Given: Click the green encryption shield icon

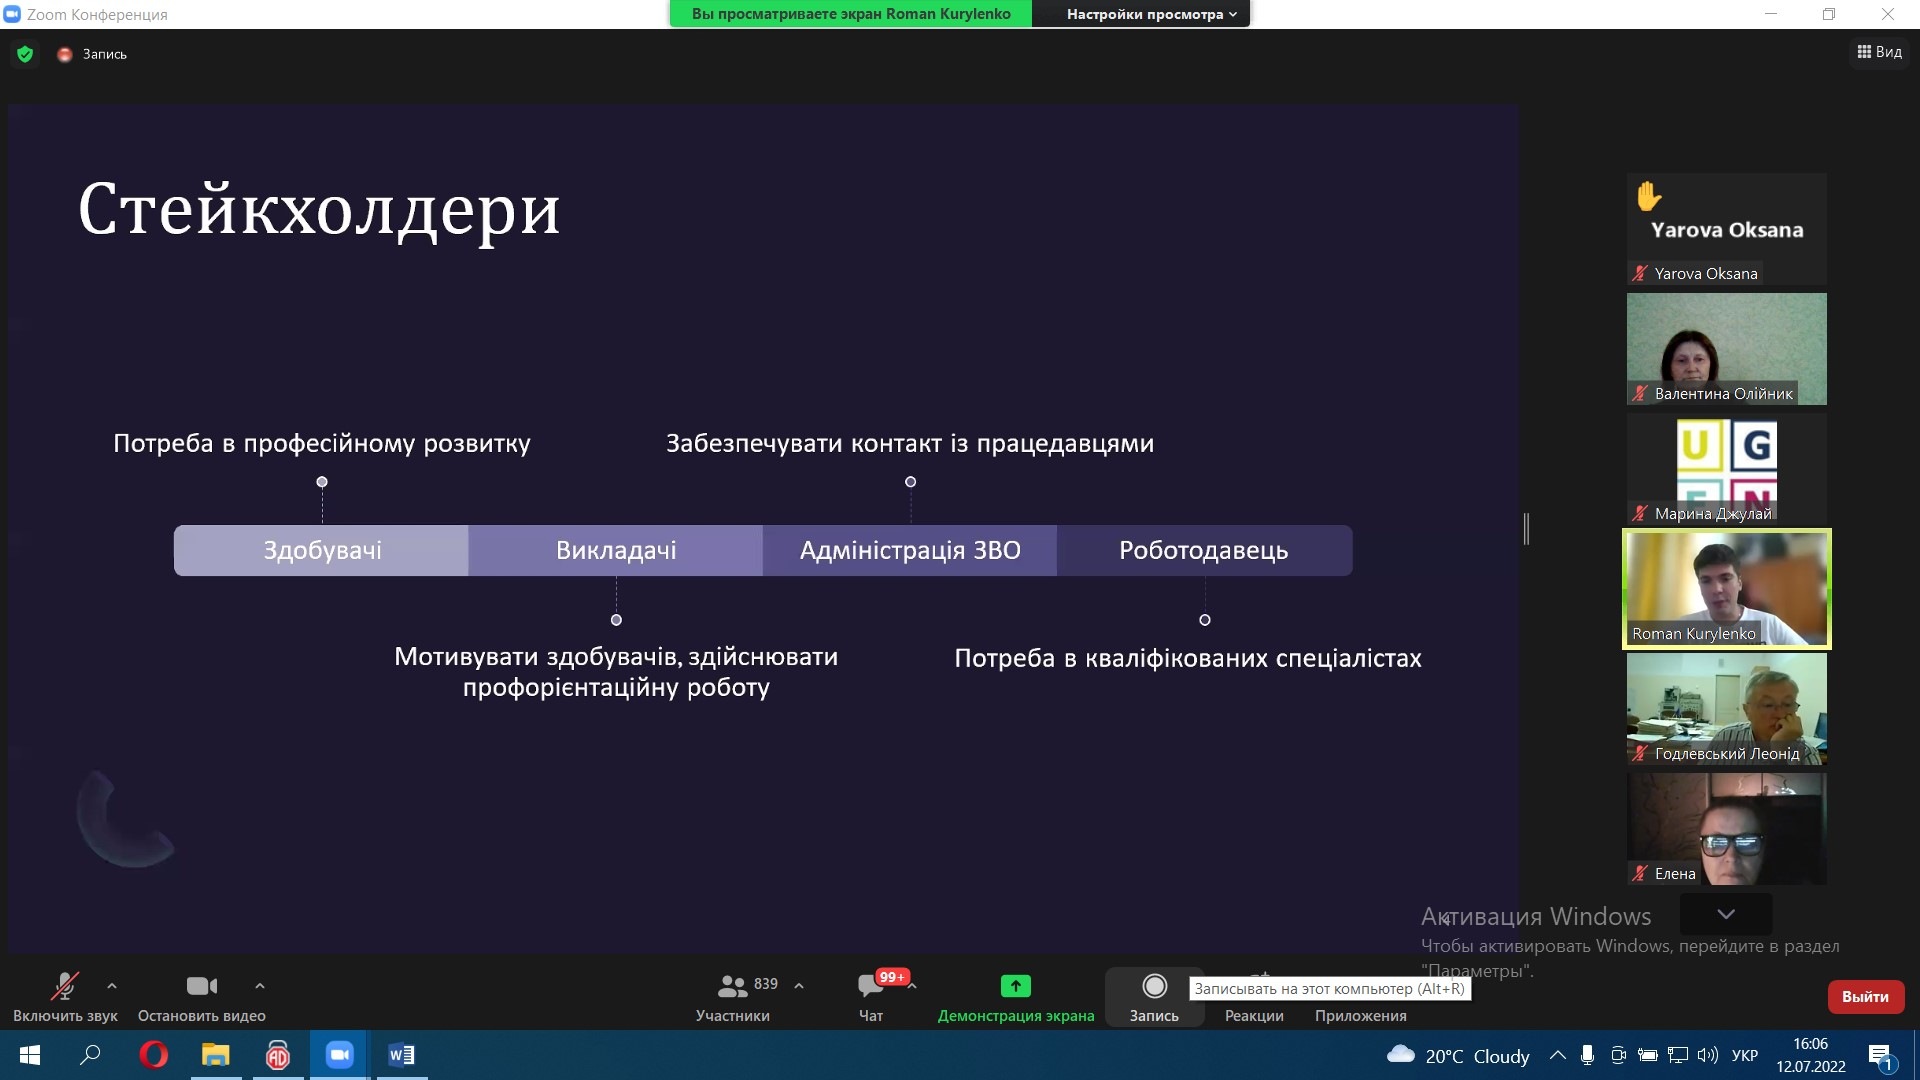Looking at the screenshot, I should pos(25,54).
